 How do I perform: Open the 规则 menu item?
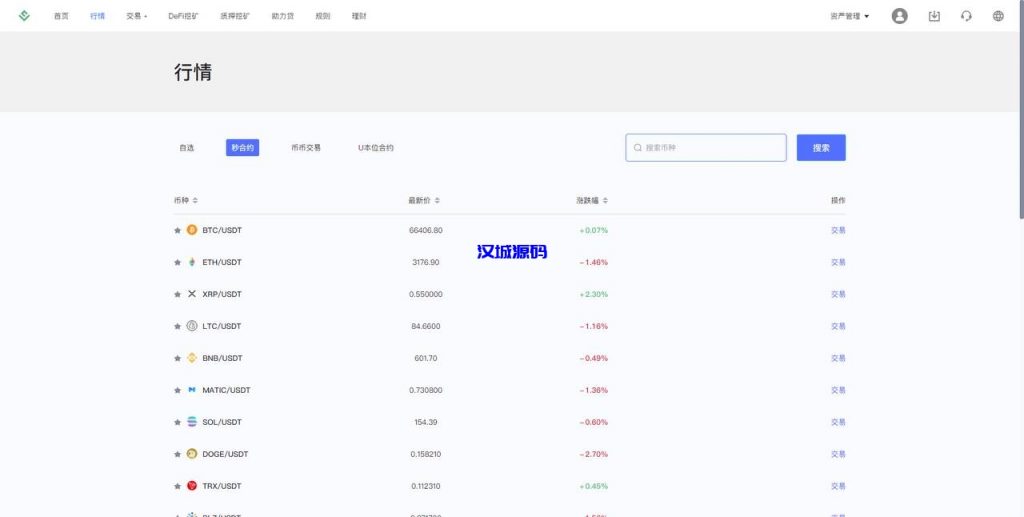(323, 16)
